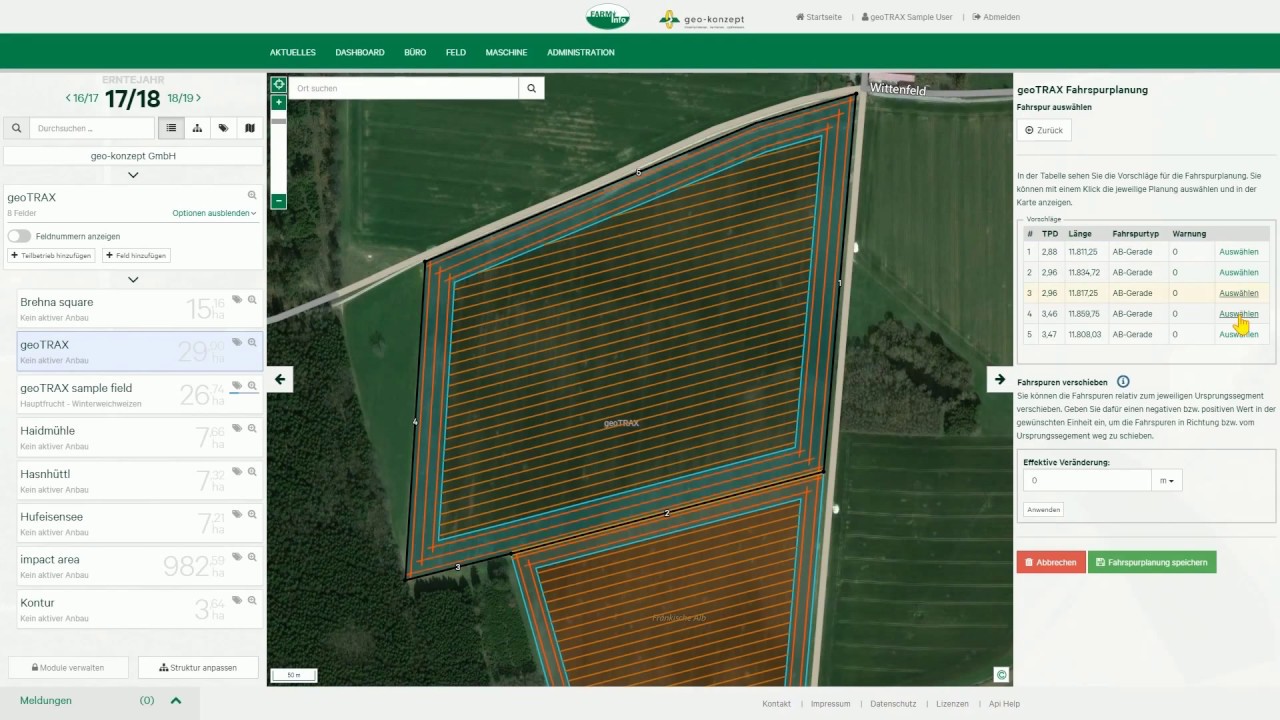Zoom to Kontur field icon

[252, 600]
